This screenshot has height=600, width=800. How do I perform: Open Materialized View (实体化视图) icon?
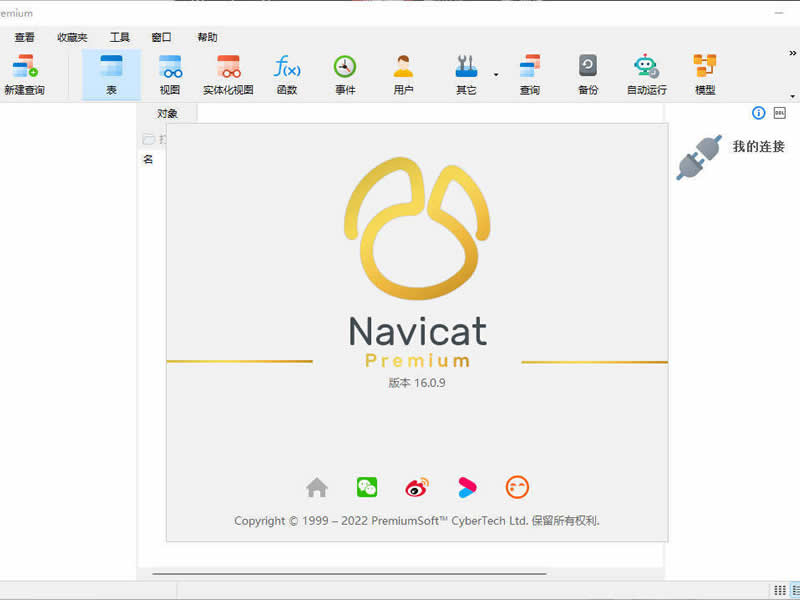click(x=228, y=75)
